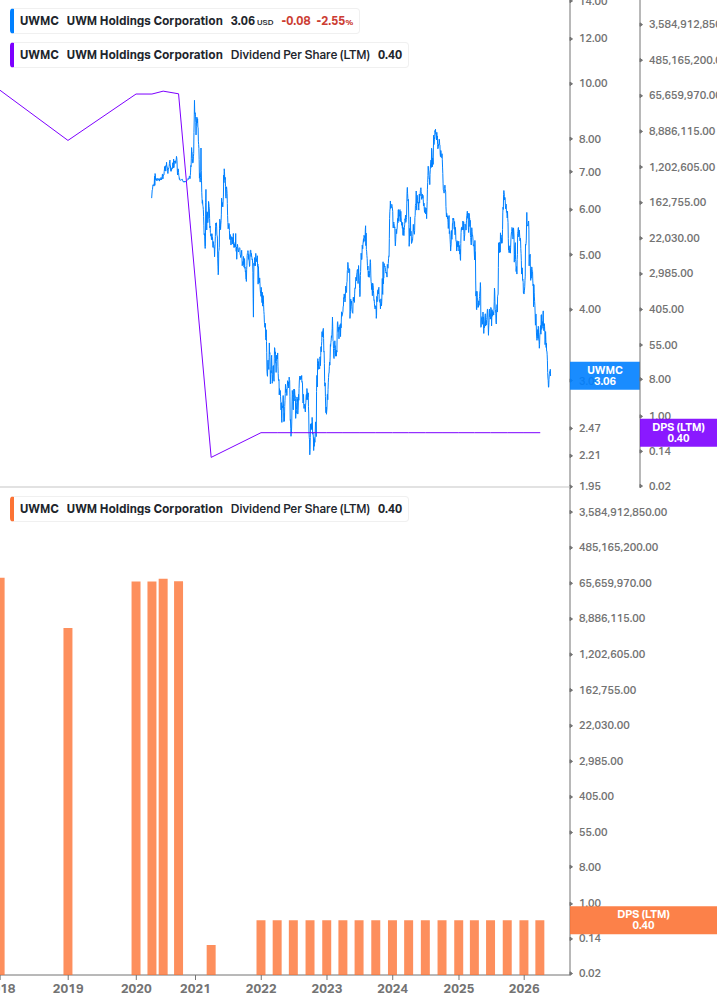Screen dimensions: 717x1005
Task: Click the -0.08 price change value
Action: (x=296, y=21)
